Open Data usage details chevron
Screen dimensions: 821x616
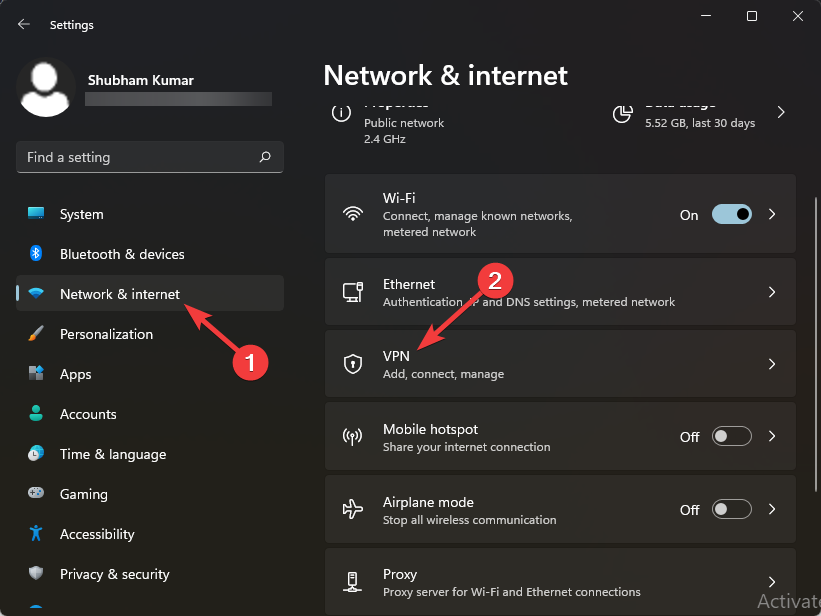[781, 113]
